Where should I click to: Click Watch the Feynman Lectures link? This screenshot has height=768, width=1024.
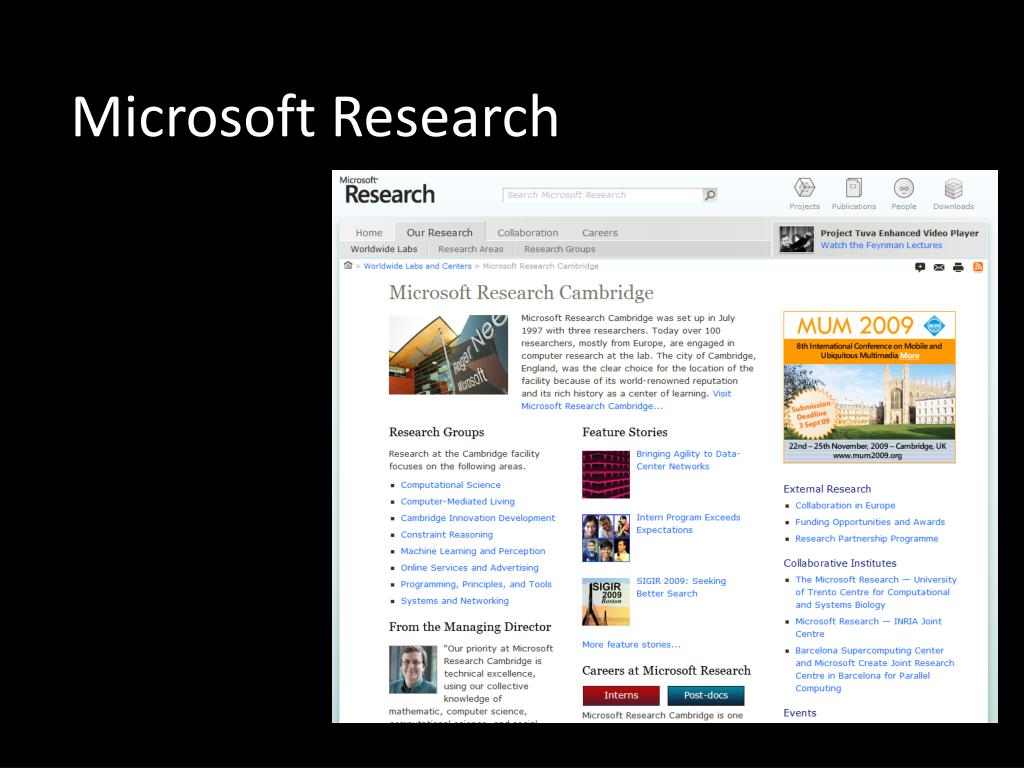tap(881, 245)
